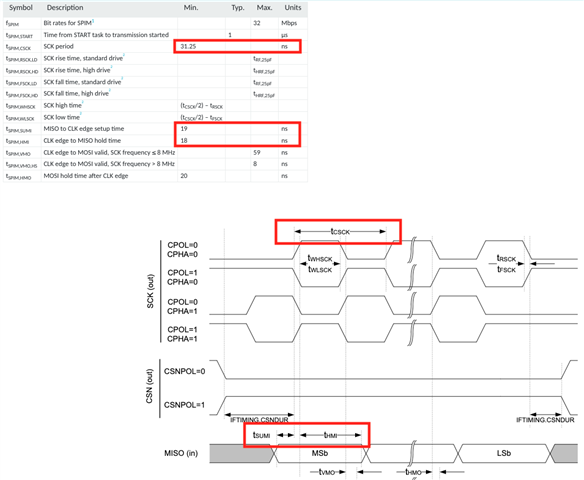The height and width of the screenshot is (480, 584).
Task: Click the tHMI label above MISO
Action: pyautogui.click(x=330, y=435)
